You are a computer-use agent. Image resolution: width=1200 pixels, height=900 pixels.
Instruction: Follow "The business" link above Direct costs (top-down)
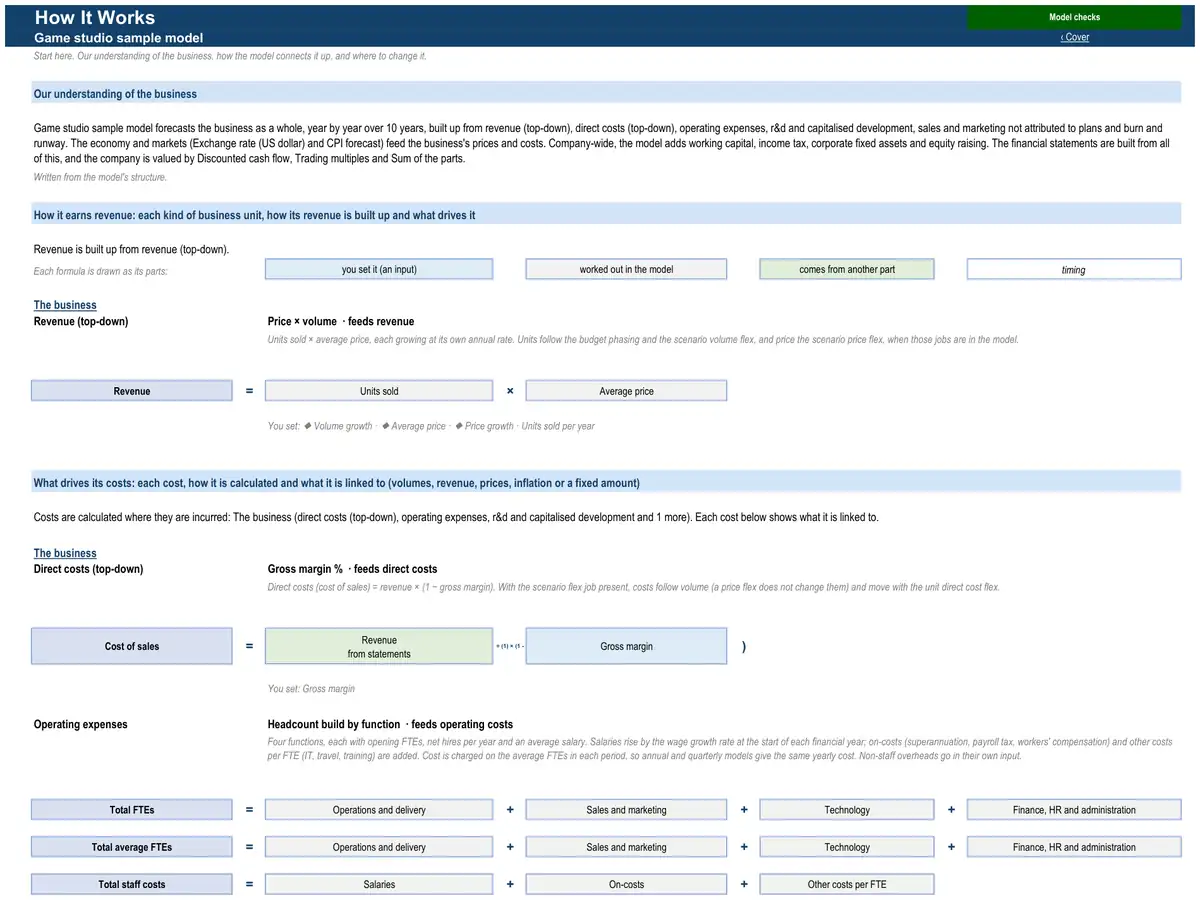coord(65,553)
